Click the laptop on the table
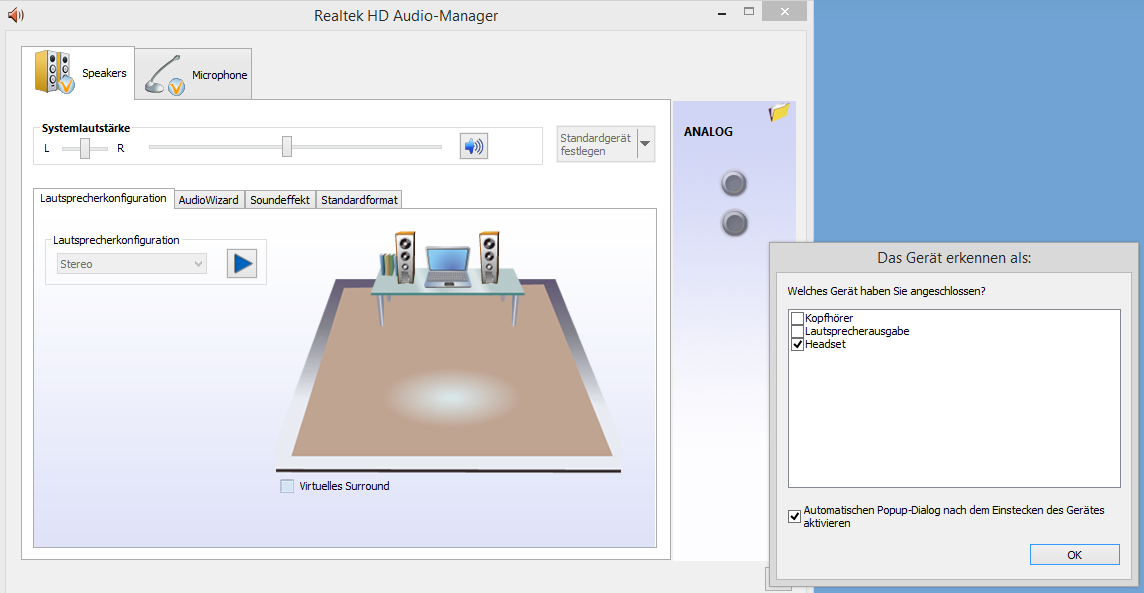 447,267
